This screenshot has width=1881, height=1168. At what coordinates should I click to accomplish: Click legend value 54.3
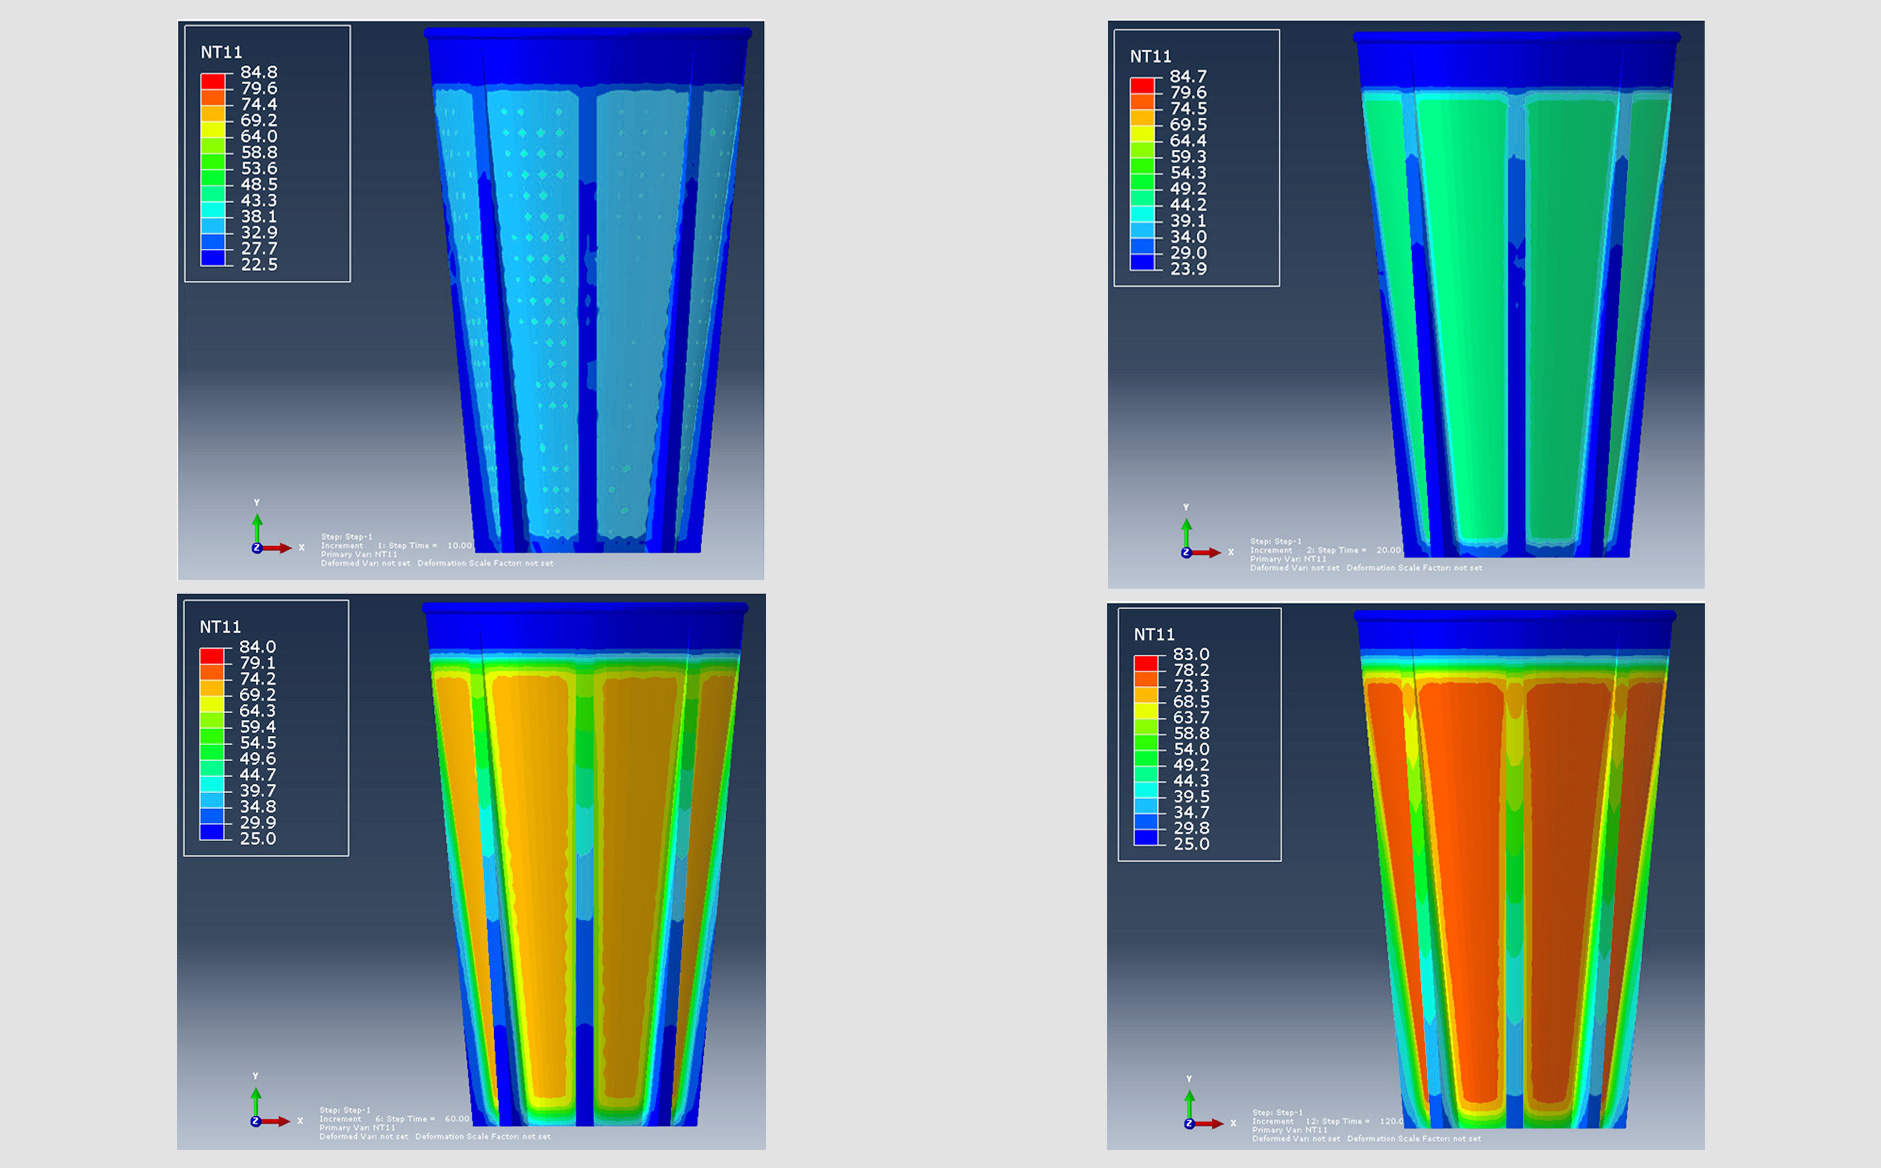click(x=1189, y=172)
